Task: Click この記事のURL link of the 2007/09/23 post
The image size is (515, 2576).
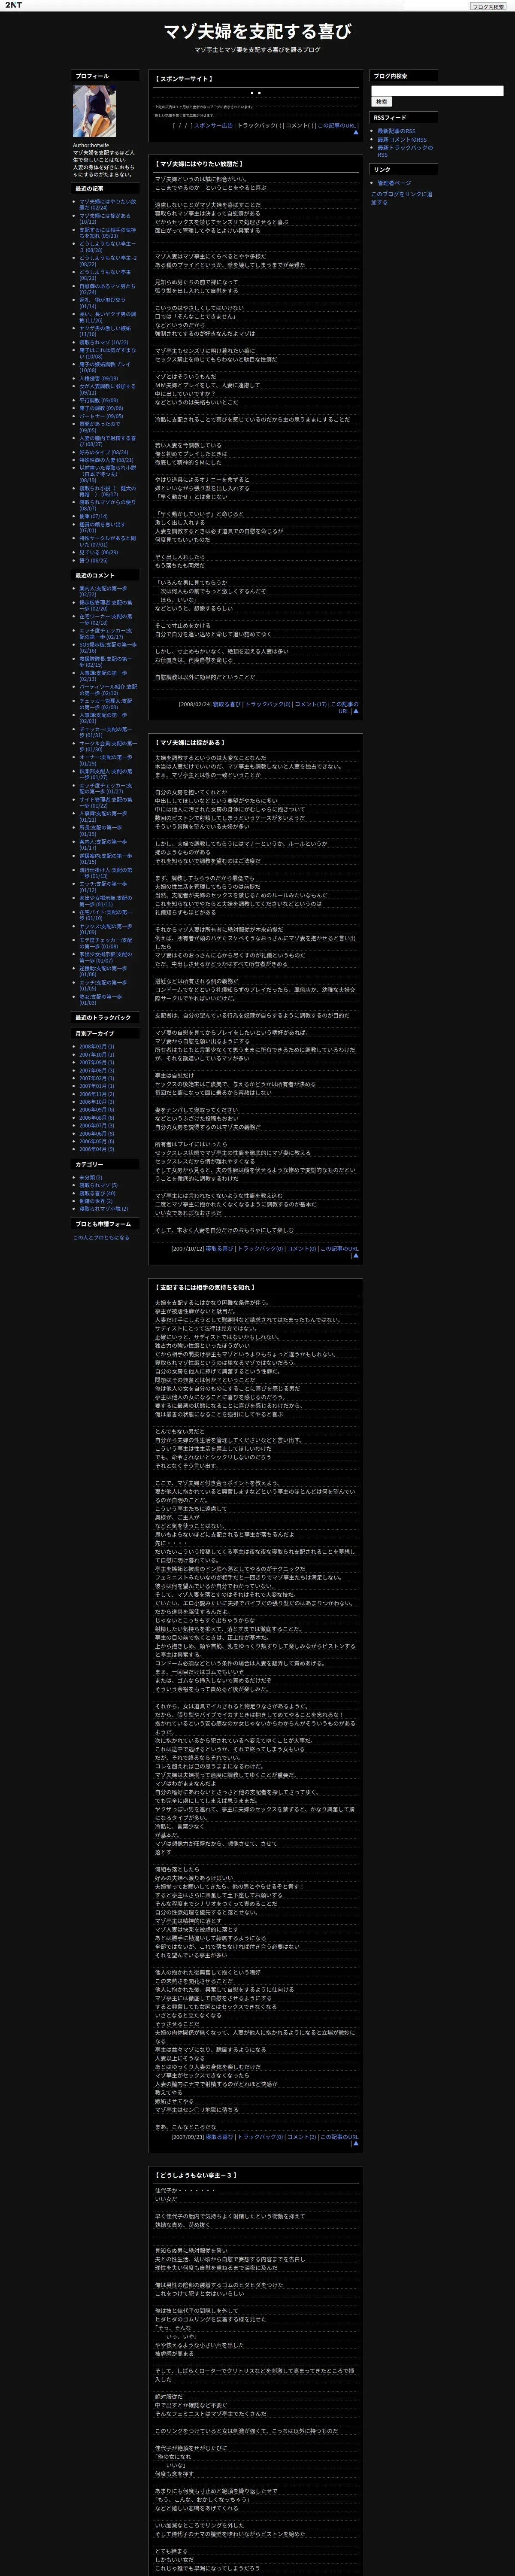Action: click(x=339, y=2137)
